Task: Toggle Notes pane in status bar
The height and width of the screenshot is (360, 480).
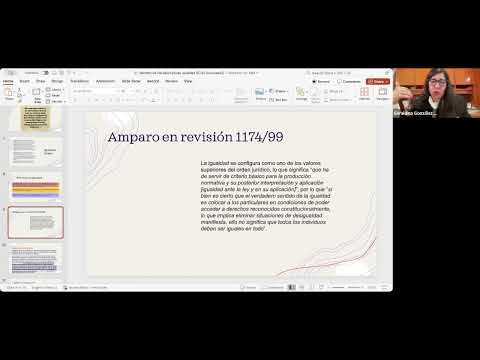Action: click(x=248, y=287)
